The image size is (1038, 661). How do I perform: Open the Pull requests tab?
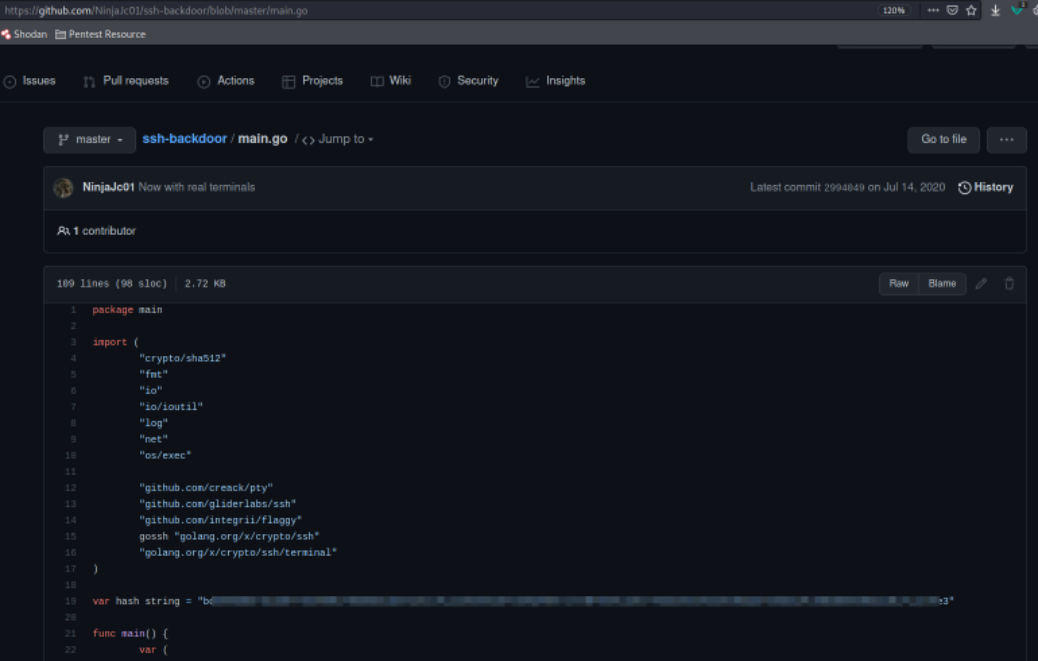[126, 81]
